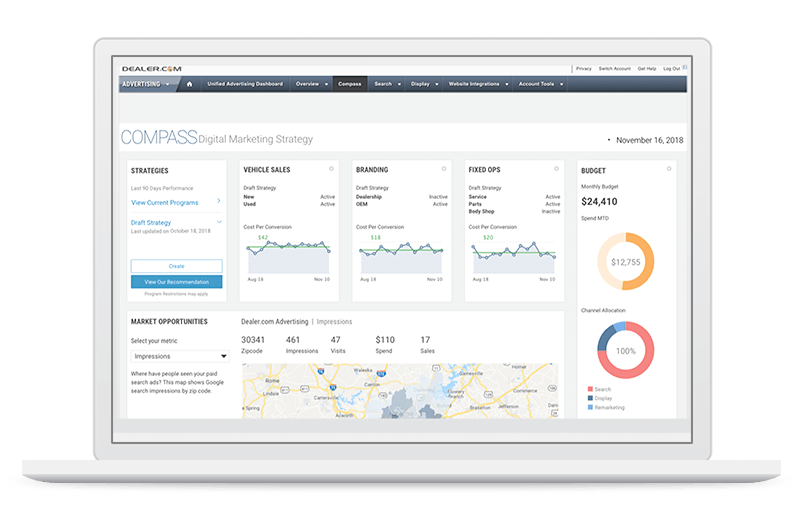Click View Our Recommendation button
The height and width of the screenshot is (532, 800).
tap(177, 282)
